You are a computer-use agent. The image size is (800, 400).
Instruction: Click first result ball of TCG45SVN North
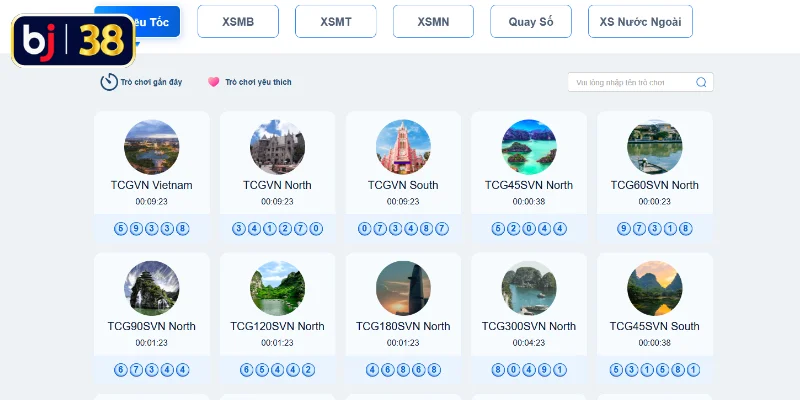tap(498, 229)
